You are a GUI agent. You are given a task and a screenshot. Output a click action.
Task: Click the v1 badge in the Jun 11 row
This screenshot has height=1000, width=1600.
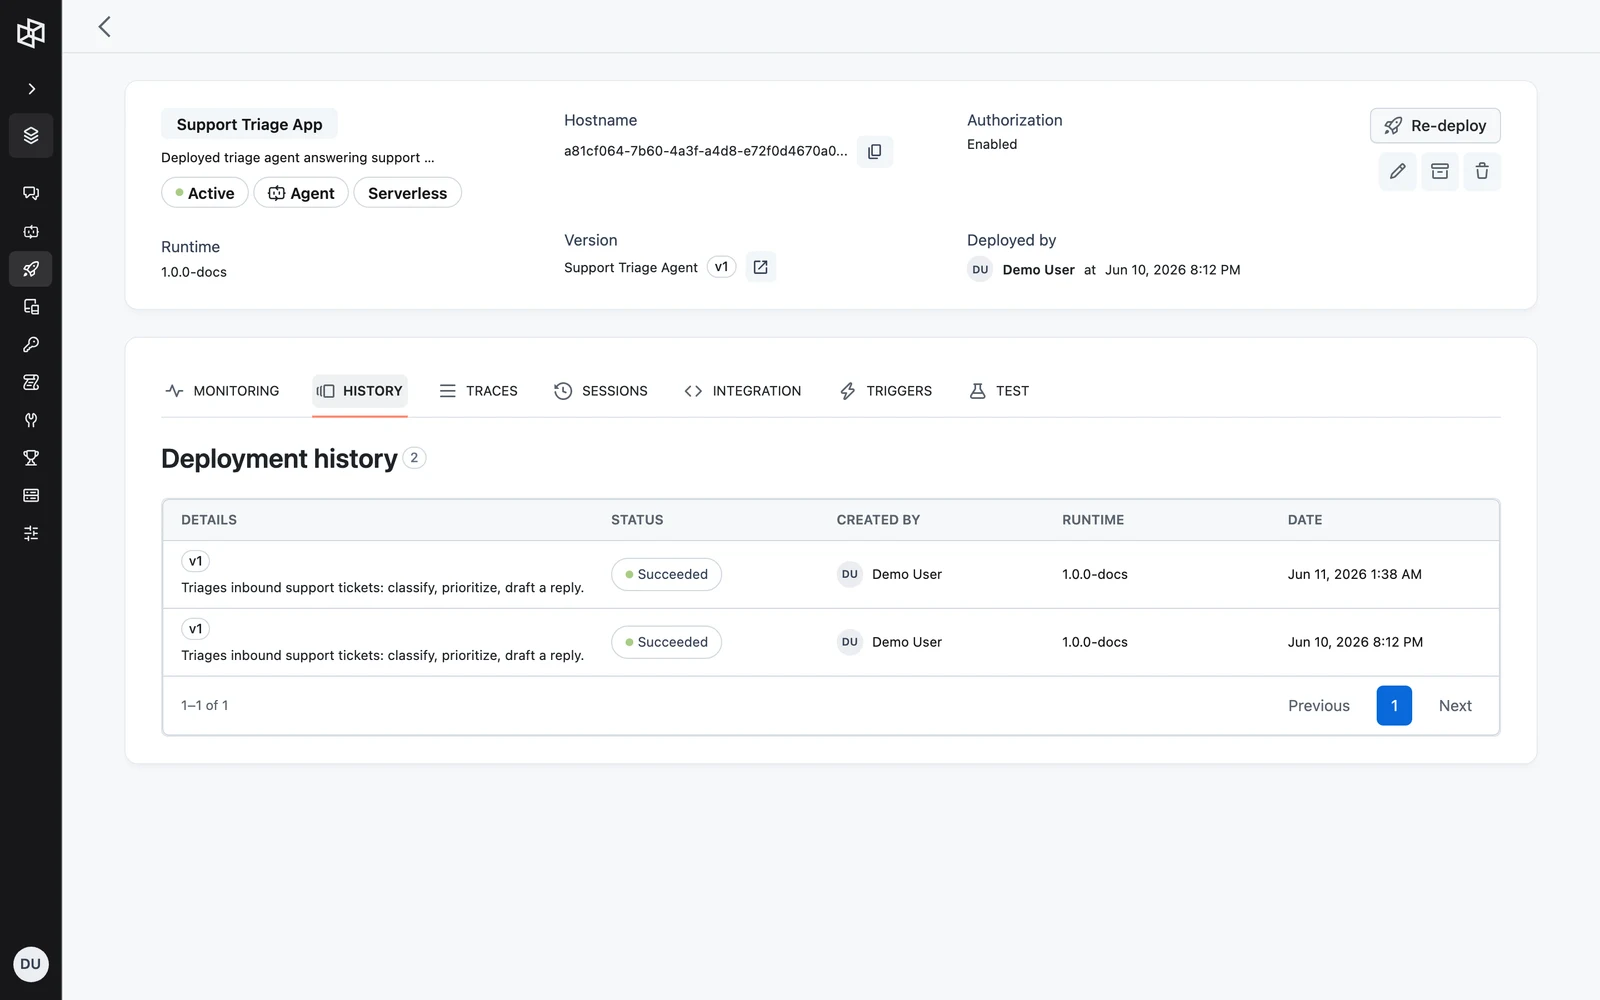coord(195,561)
